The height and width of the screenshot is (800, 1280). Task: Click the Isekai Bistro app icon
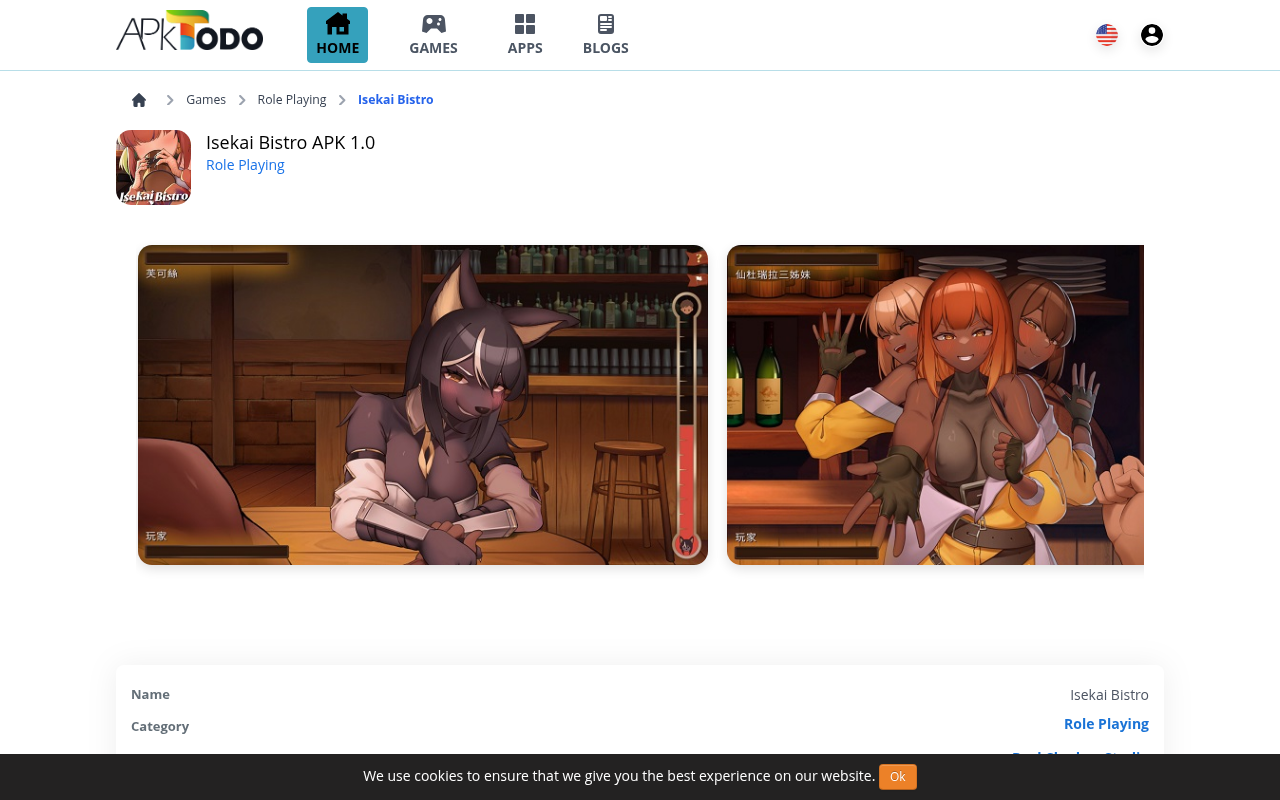point(153,167)
